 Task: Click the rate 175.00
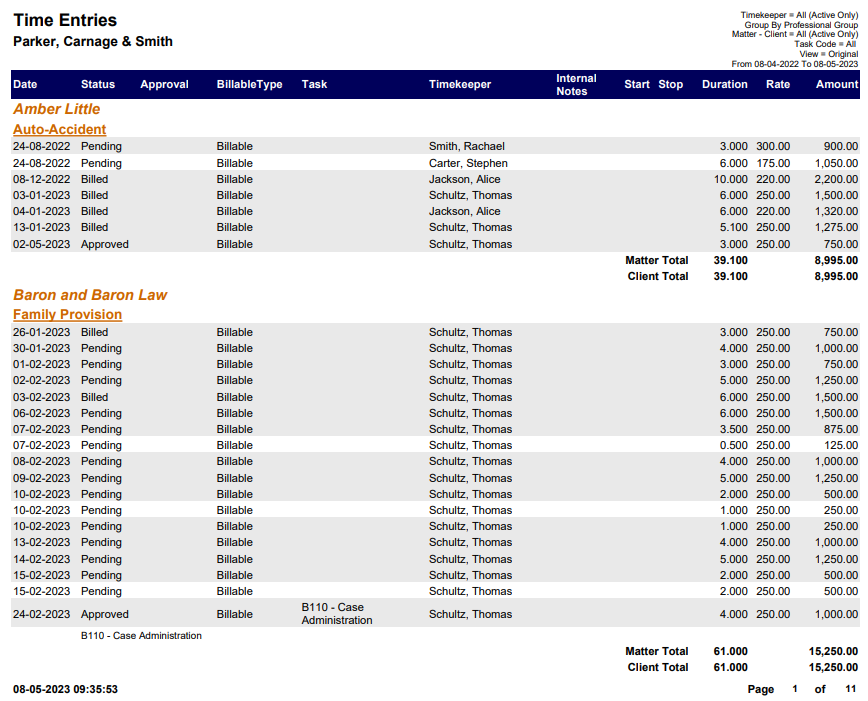click(x=773, y=163)
